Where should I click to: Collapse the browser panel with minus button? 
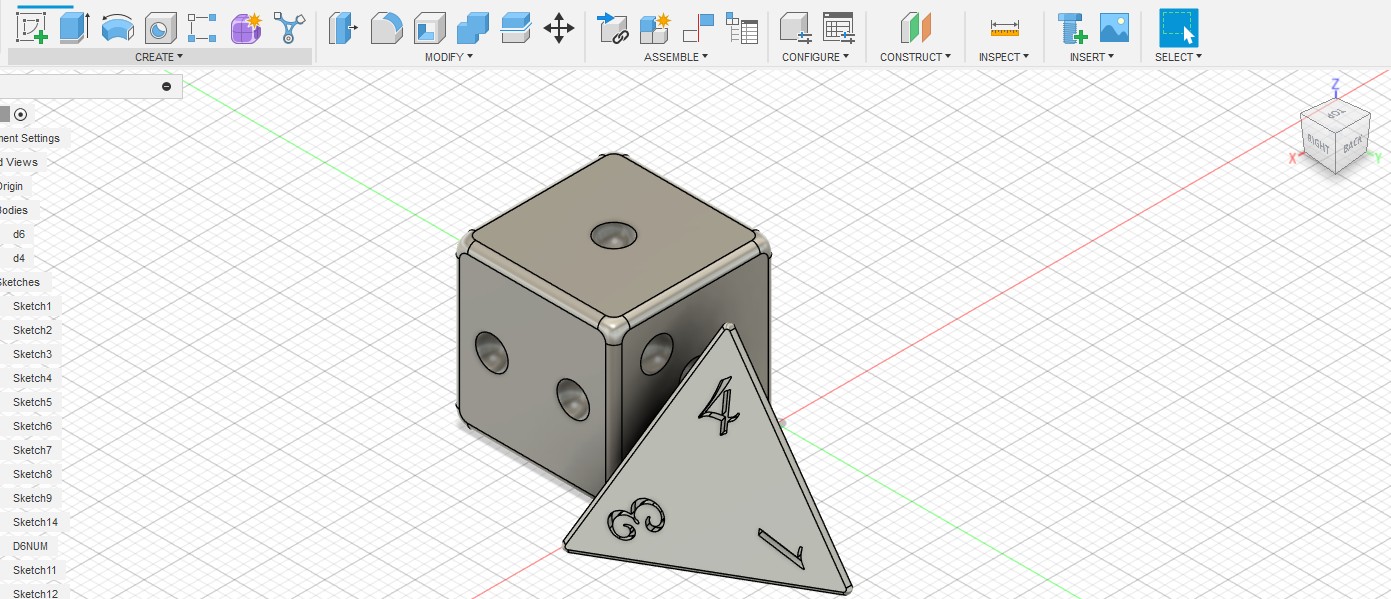point(166,86)
